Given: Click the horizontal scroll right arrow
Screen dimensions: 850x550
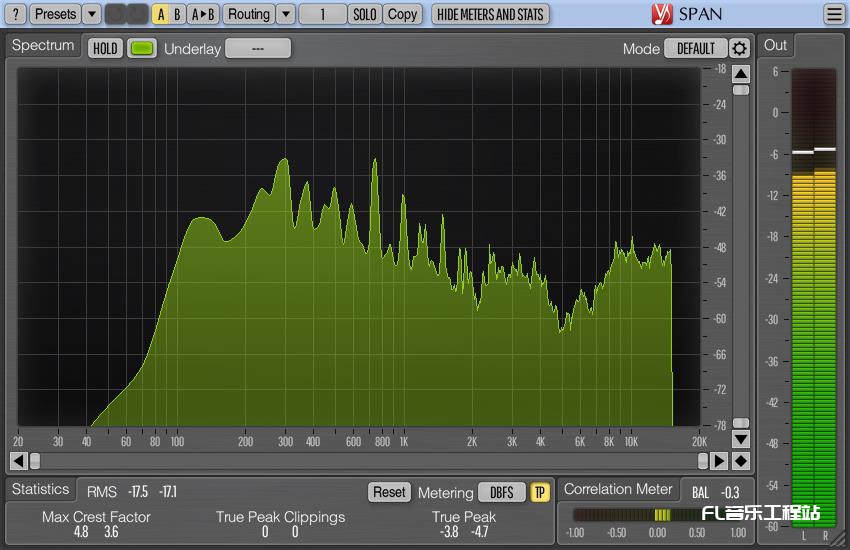Looking at the screenshot, I should (719, 461).
